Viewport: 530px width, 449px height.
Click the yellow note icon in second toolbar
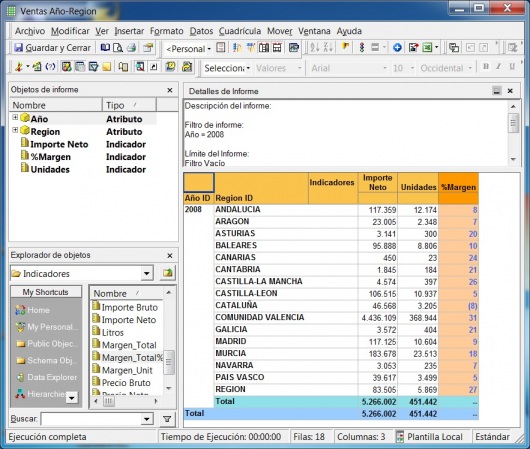(107, 67)
